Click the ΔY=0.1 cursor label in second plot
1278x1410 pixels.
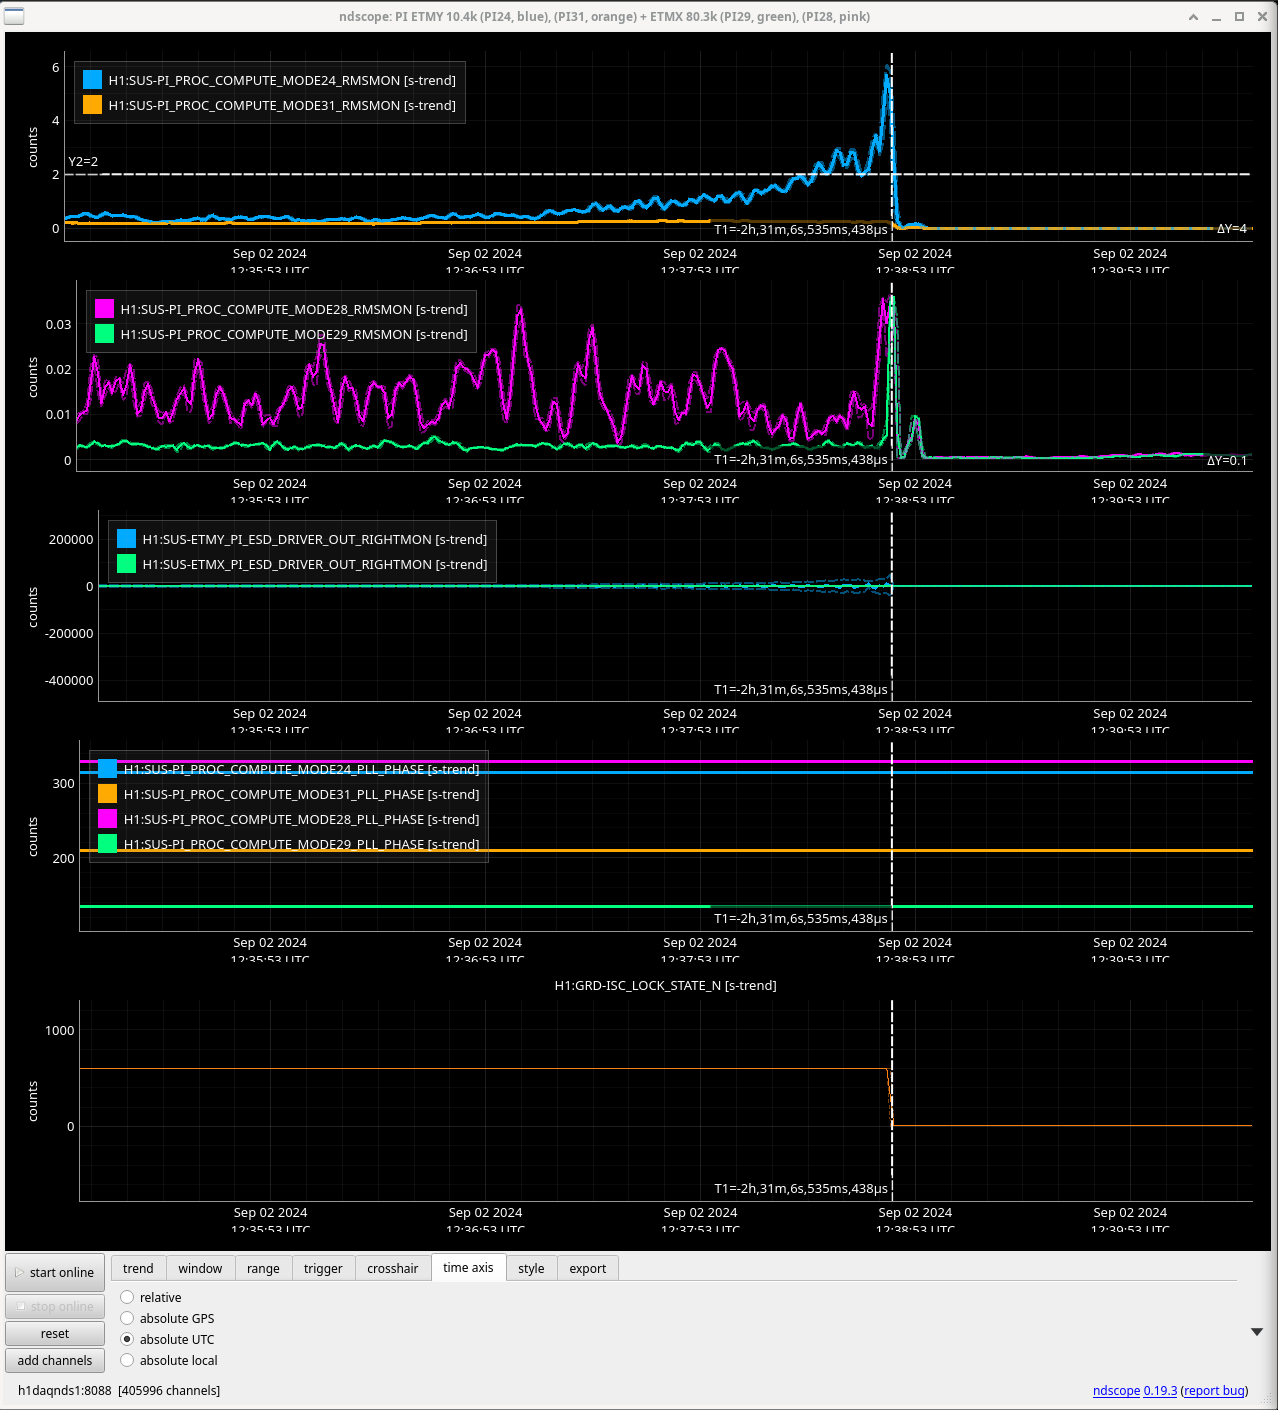[x=1227, y=461]
